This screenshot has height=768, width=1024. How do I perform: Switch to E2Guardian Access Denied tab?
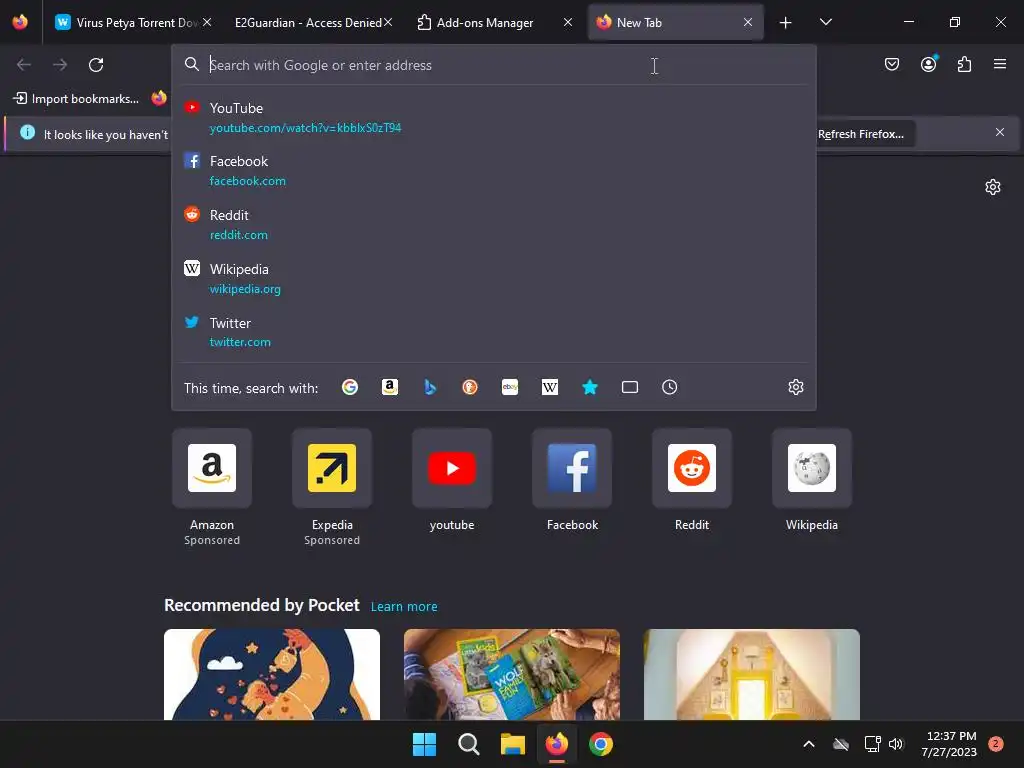pyautogui.click(x=308, y=23)
